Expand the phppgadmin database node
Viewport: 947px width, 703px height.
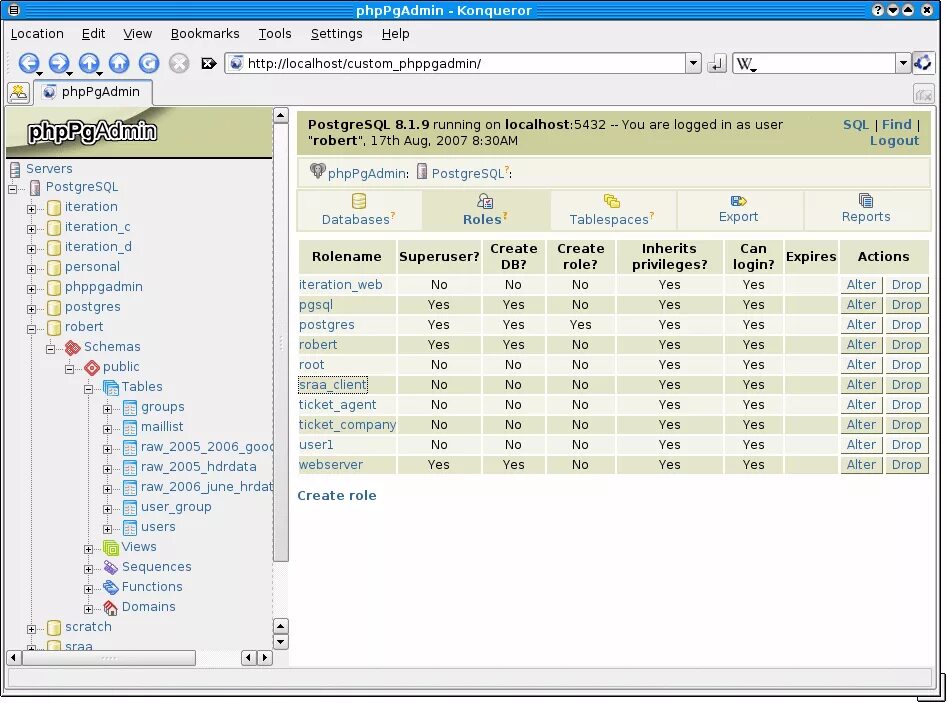coord(31,289)
